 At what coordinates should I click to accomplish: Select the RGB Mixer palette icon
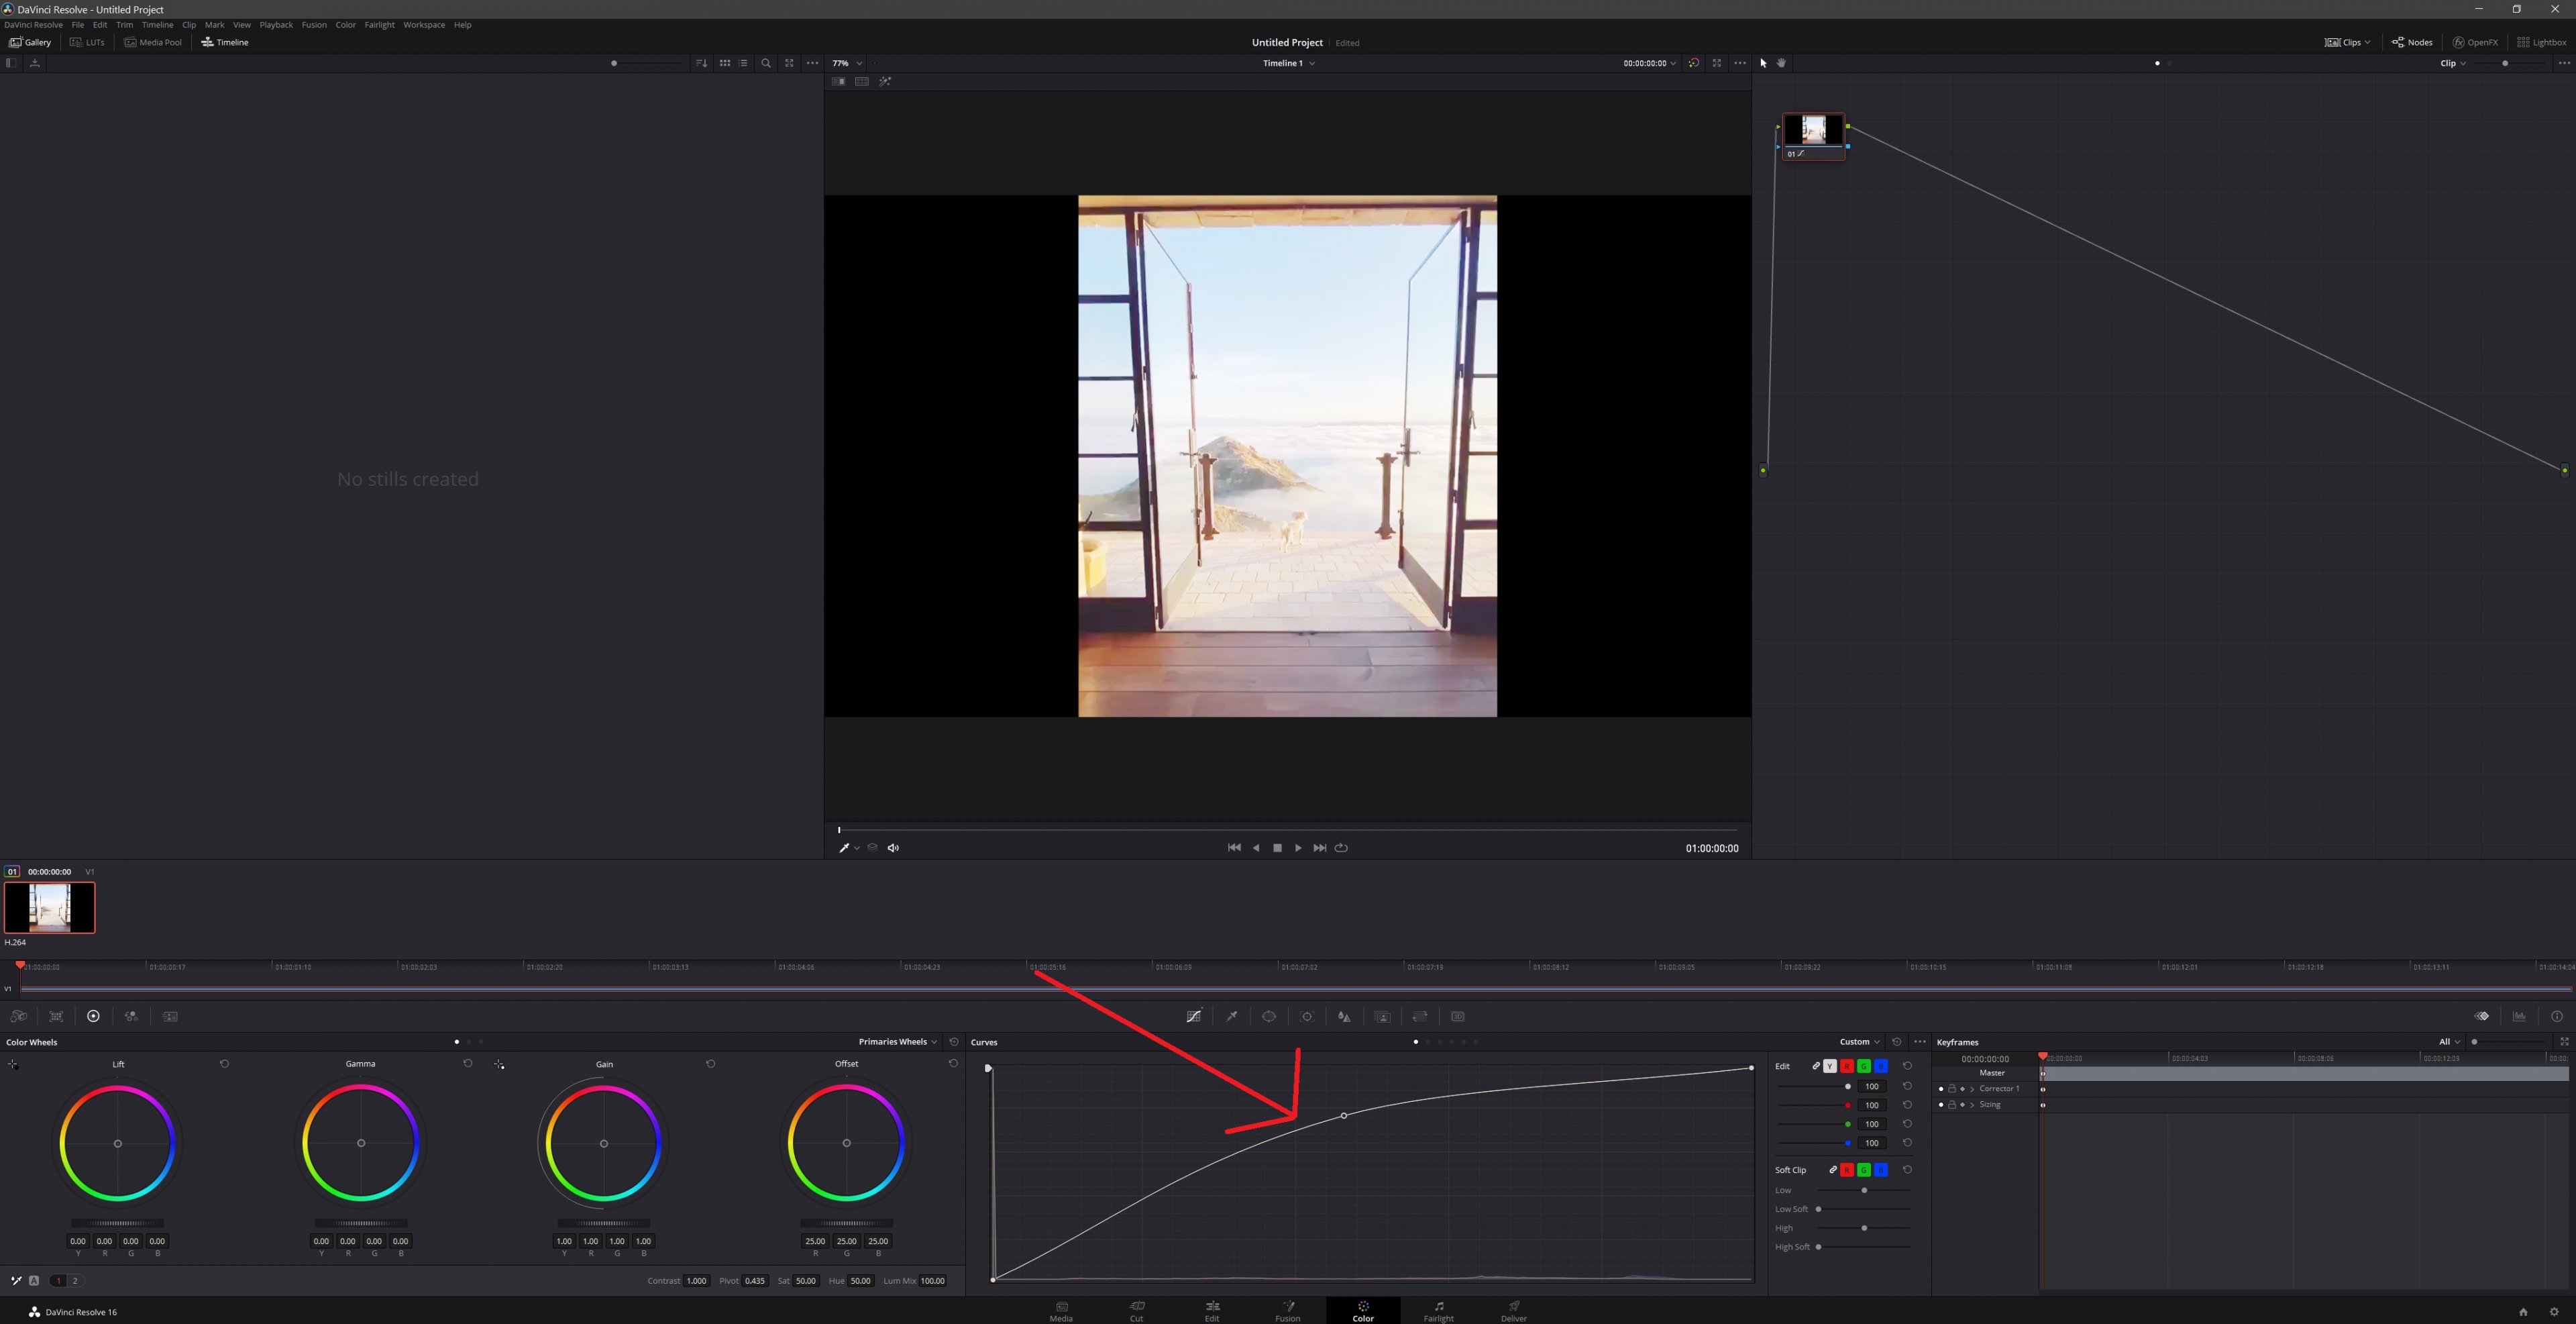[x=131, y=1016]
